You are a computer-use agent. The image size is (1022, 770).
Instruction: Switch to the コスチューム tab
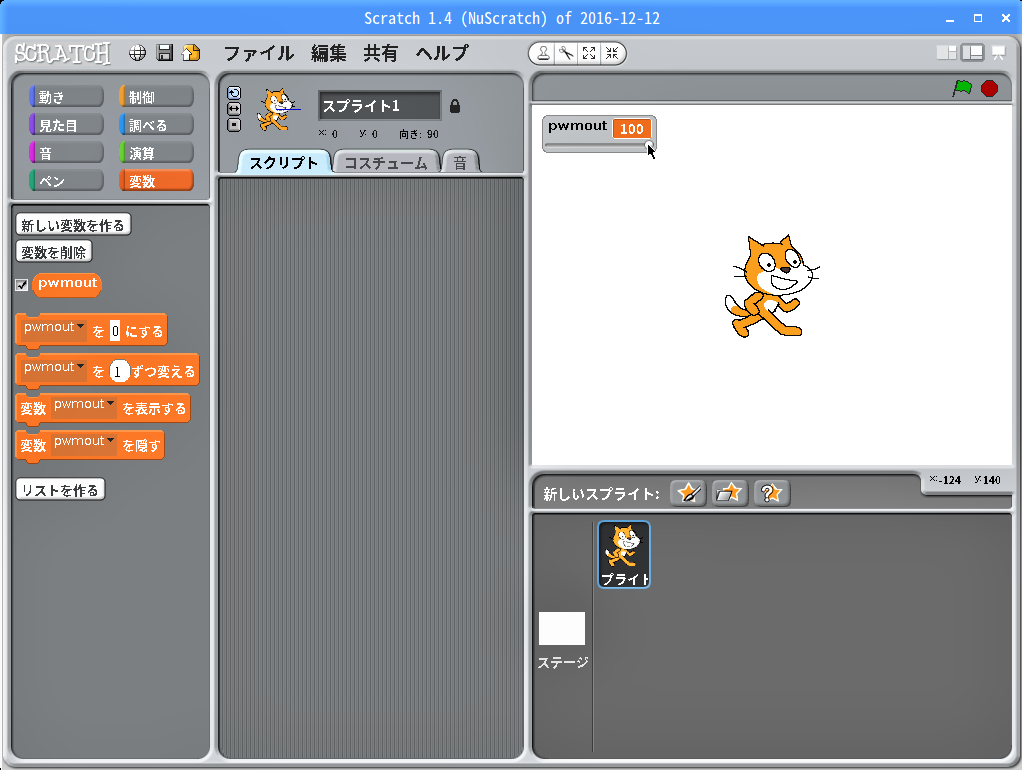(385, 163)
